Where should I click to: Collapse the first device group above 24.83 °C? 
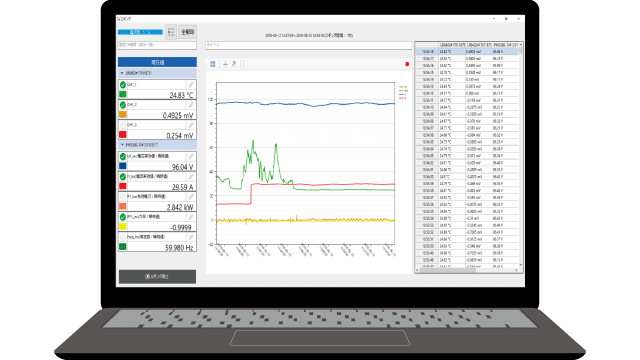tap(122, 73)
